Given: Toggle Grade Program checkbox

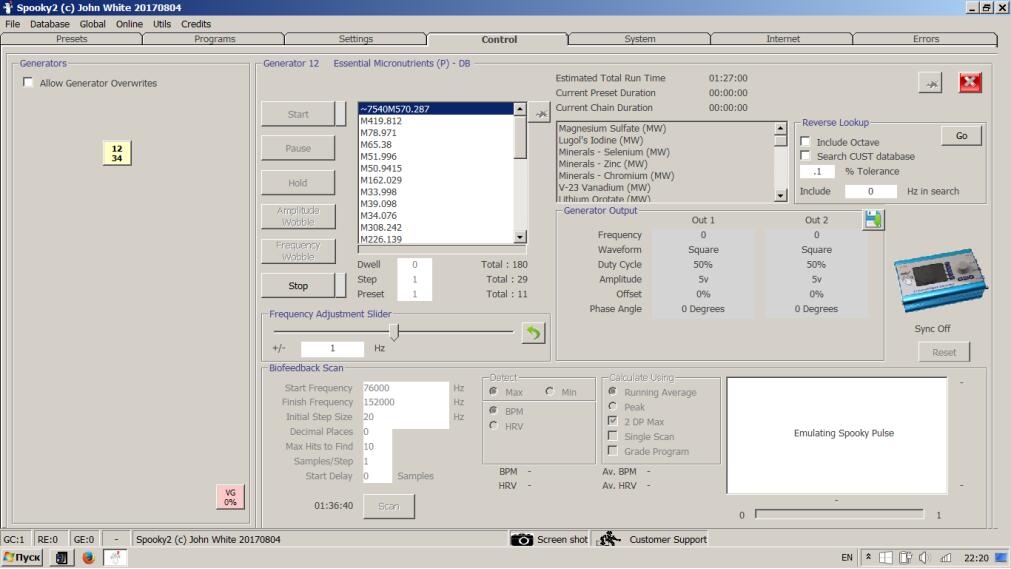Looking at the screenshot, I should [x=613, y=451].
